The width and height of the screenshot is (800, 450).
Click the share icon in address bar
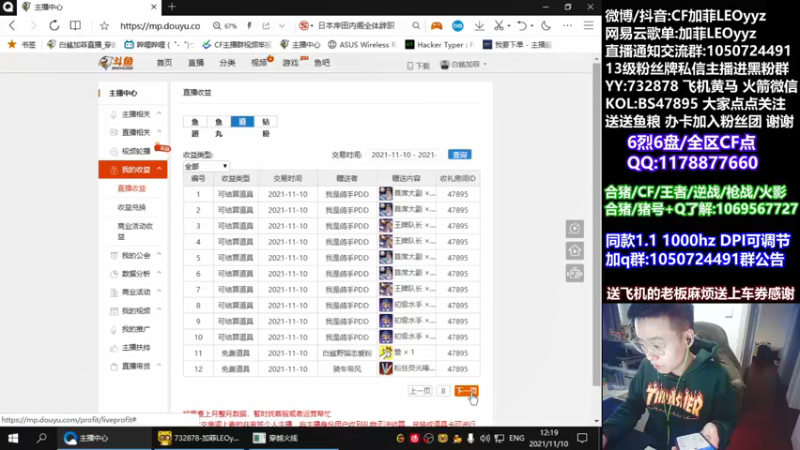(266, 26)
